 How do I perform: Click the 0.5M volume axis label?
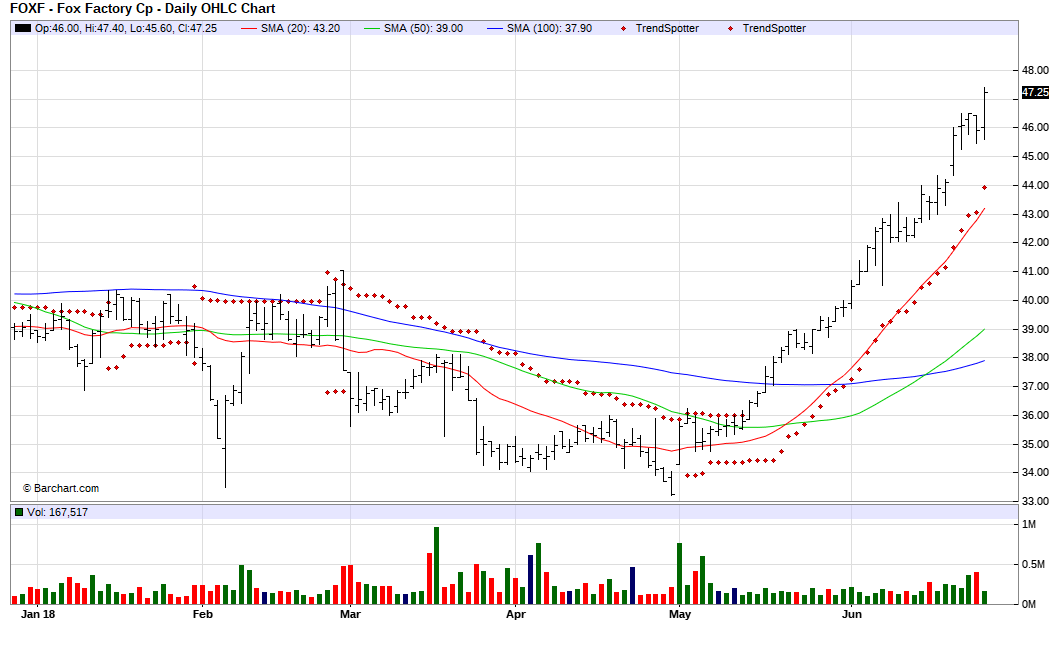tap(1034, 565)
